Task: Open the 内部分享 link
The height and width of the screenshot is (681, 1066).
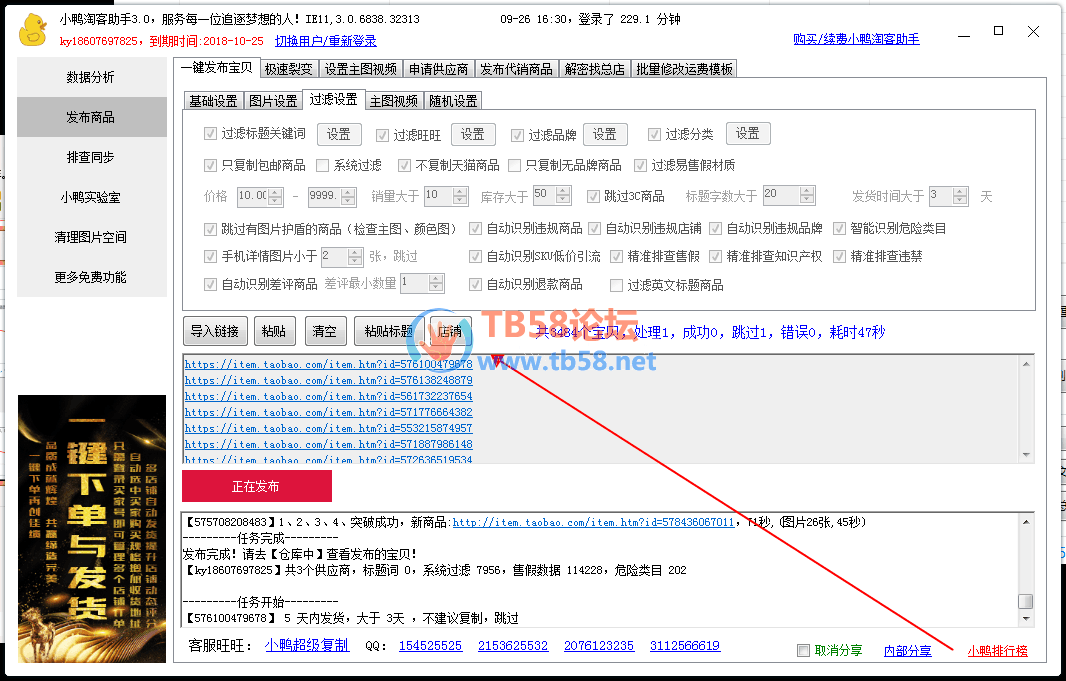Action: (908, 651)
